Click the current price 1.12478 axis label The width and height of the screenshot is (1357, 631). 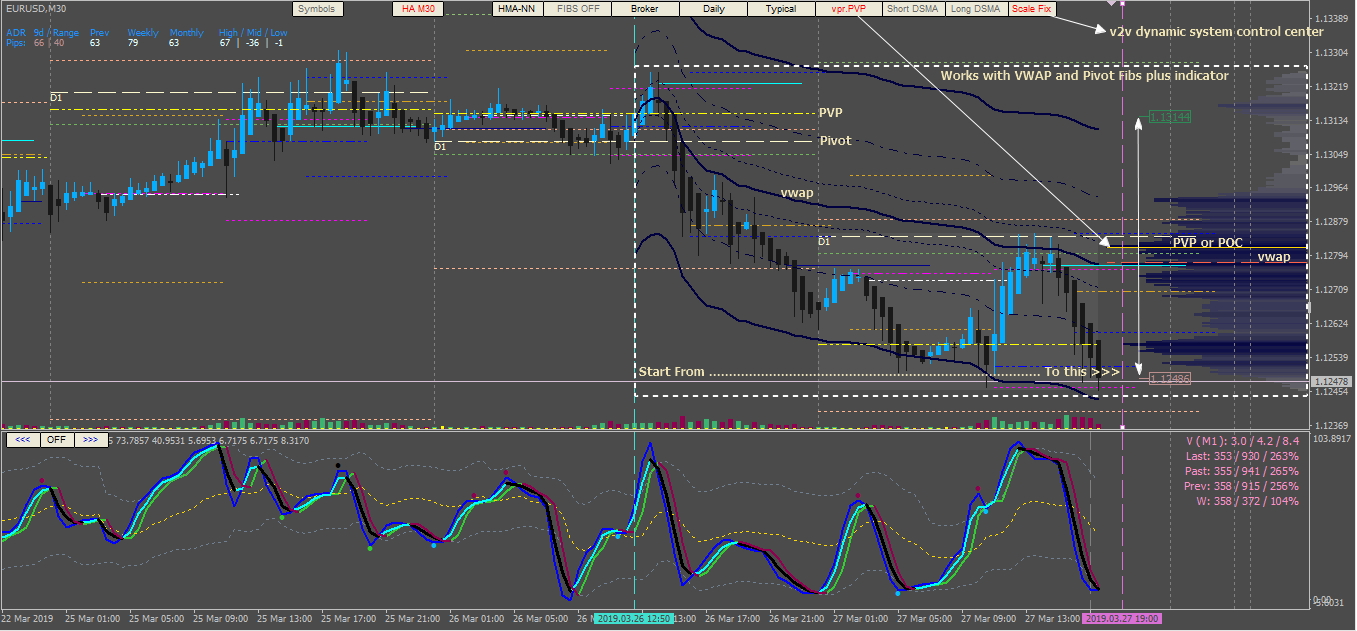pyautogui.click(x=1331, y=382)
